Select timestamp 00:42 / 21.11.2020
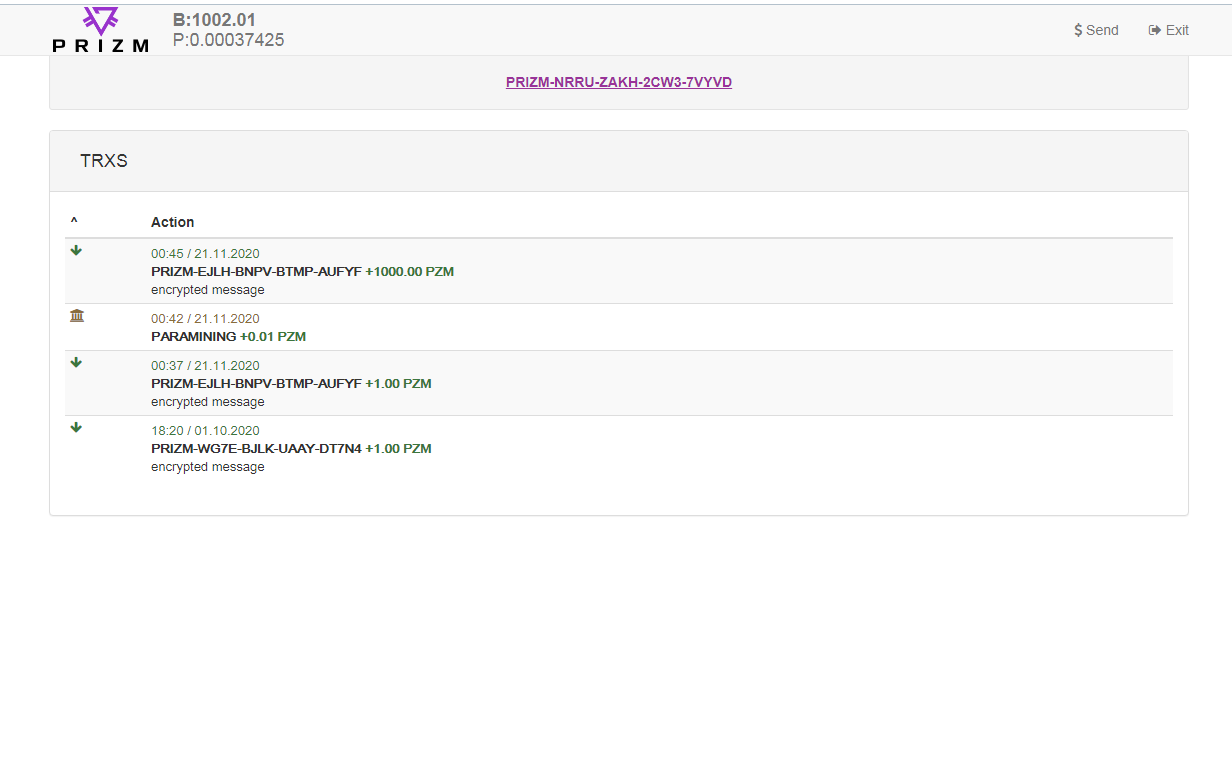This screenshot has height=758, width=1232. tap(205, 319)
